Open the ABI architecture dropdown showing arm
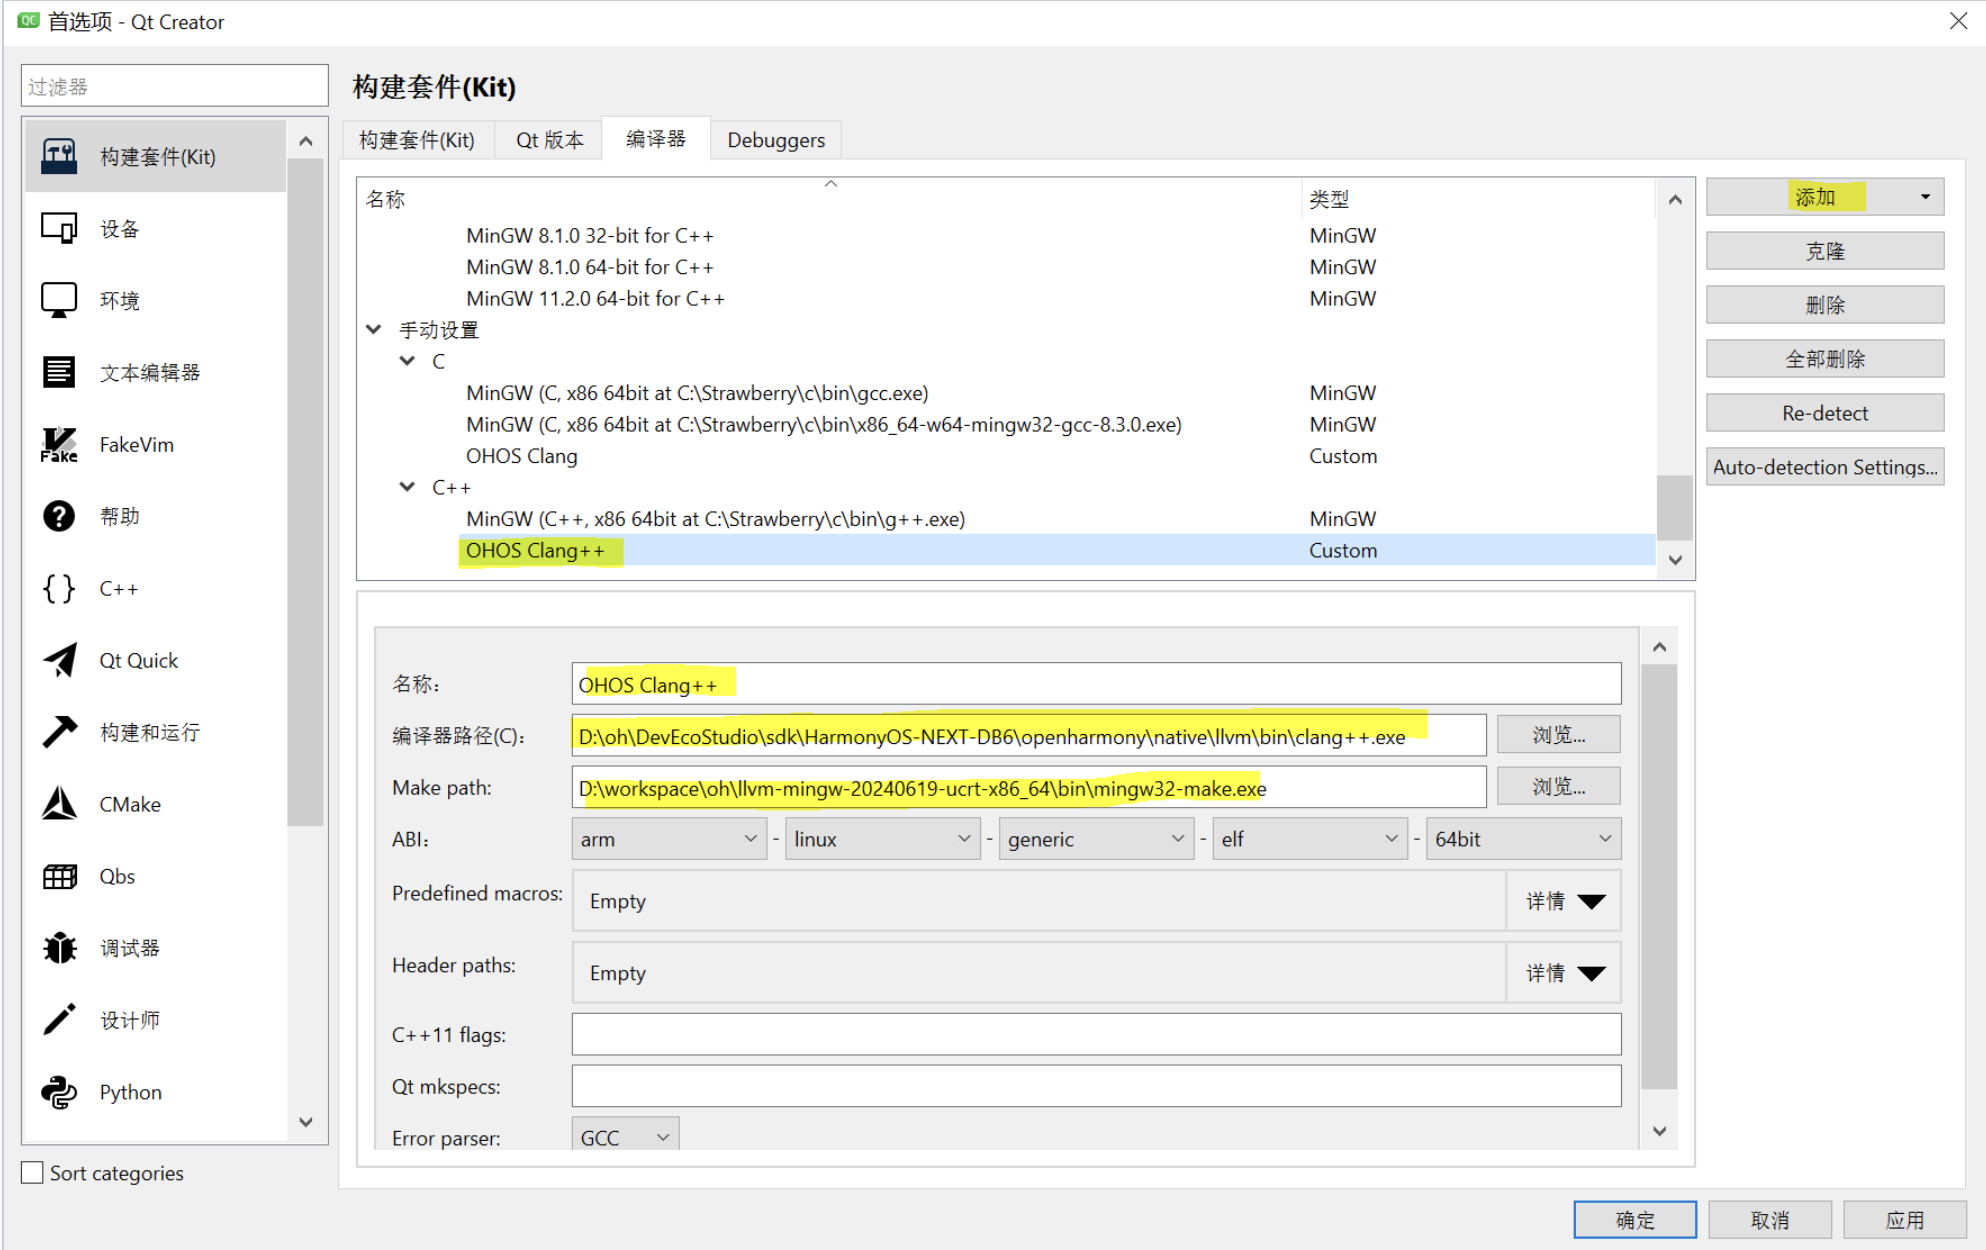 pyautogui.click(x=668, y=839)
